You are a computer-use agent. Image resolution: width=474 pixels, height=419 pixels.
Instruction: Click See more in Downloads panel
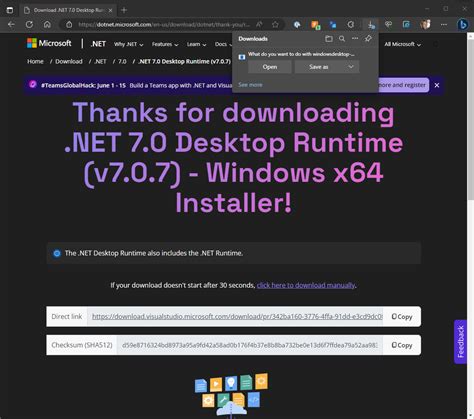250,85
